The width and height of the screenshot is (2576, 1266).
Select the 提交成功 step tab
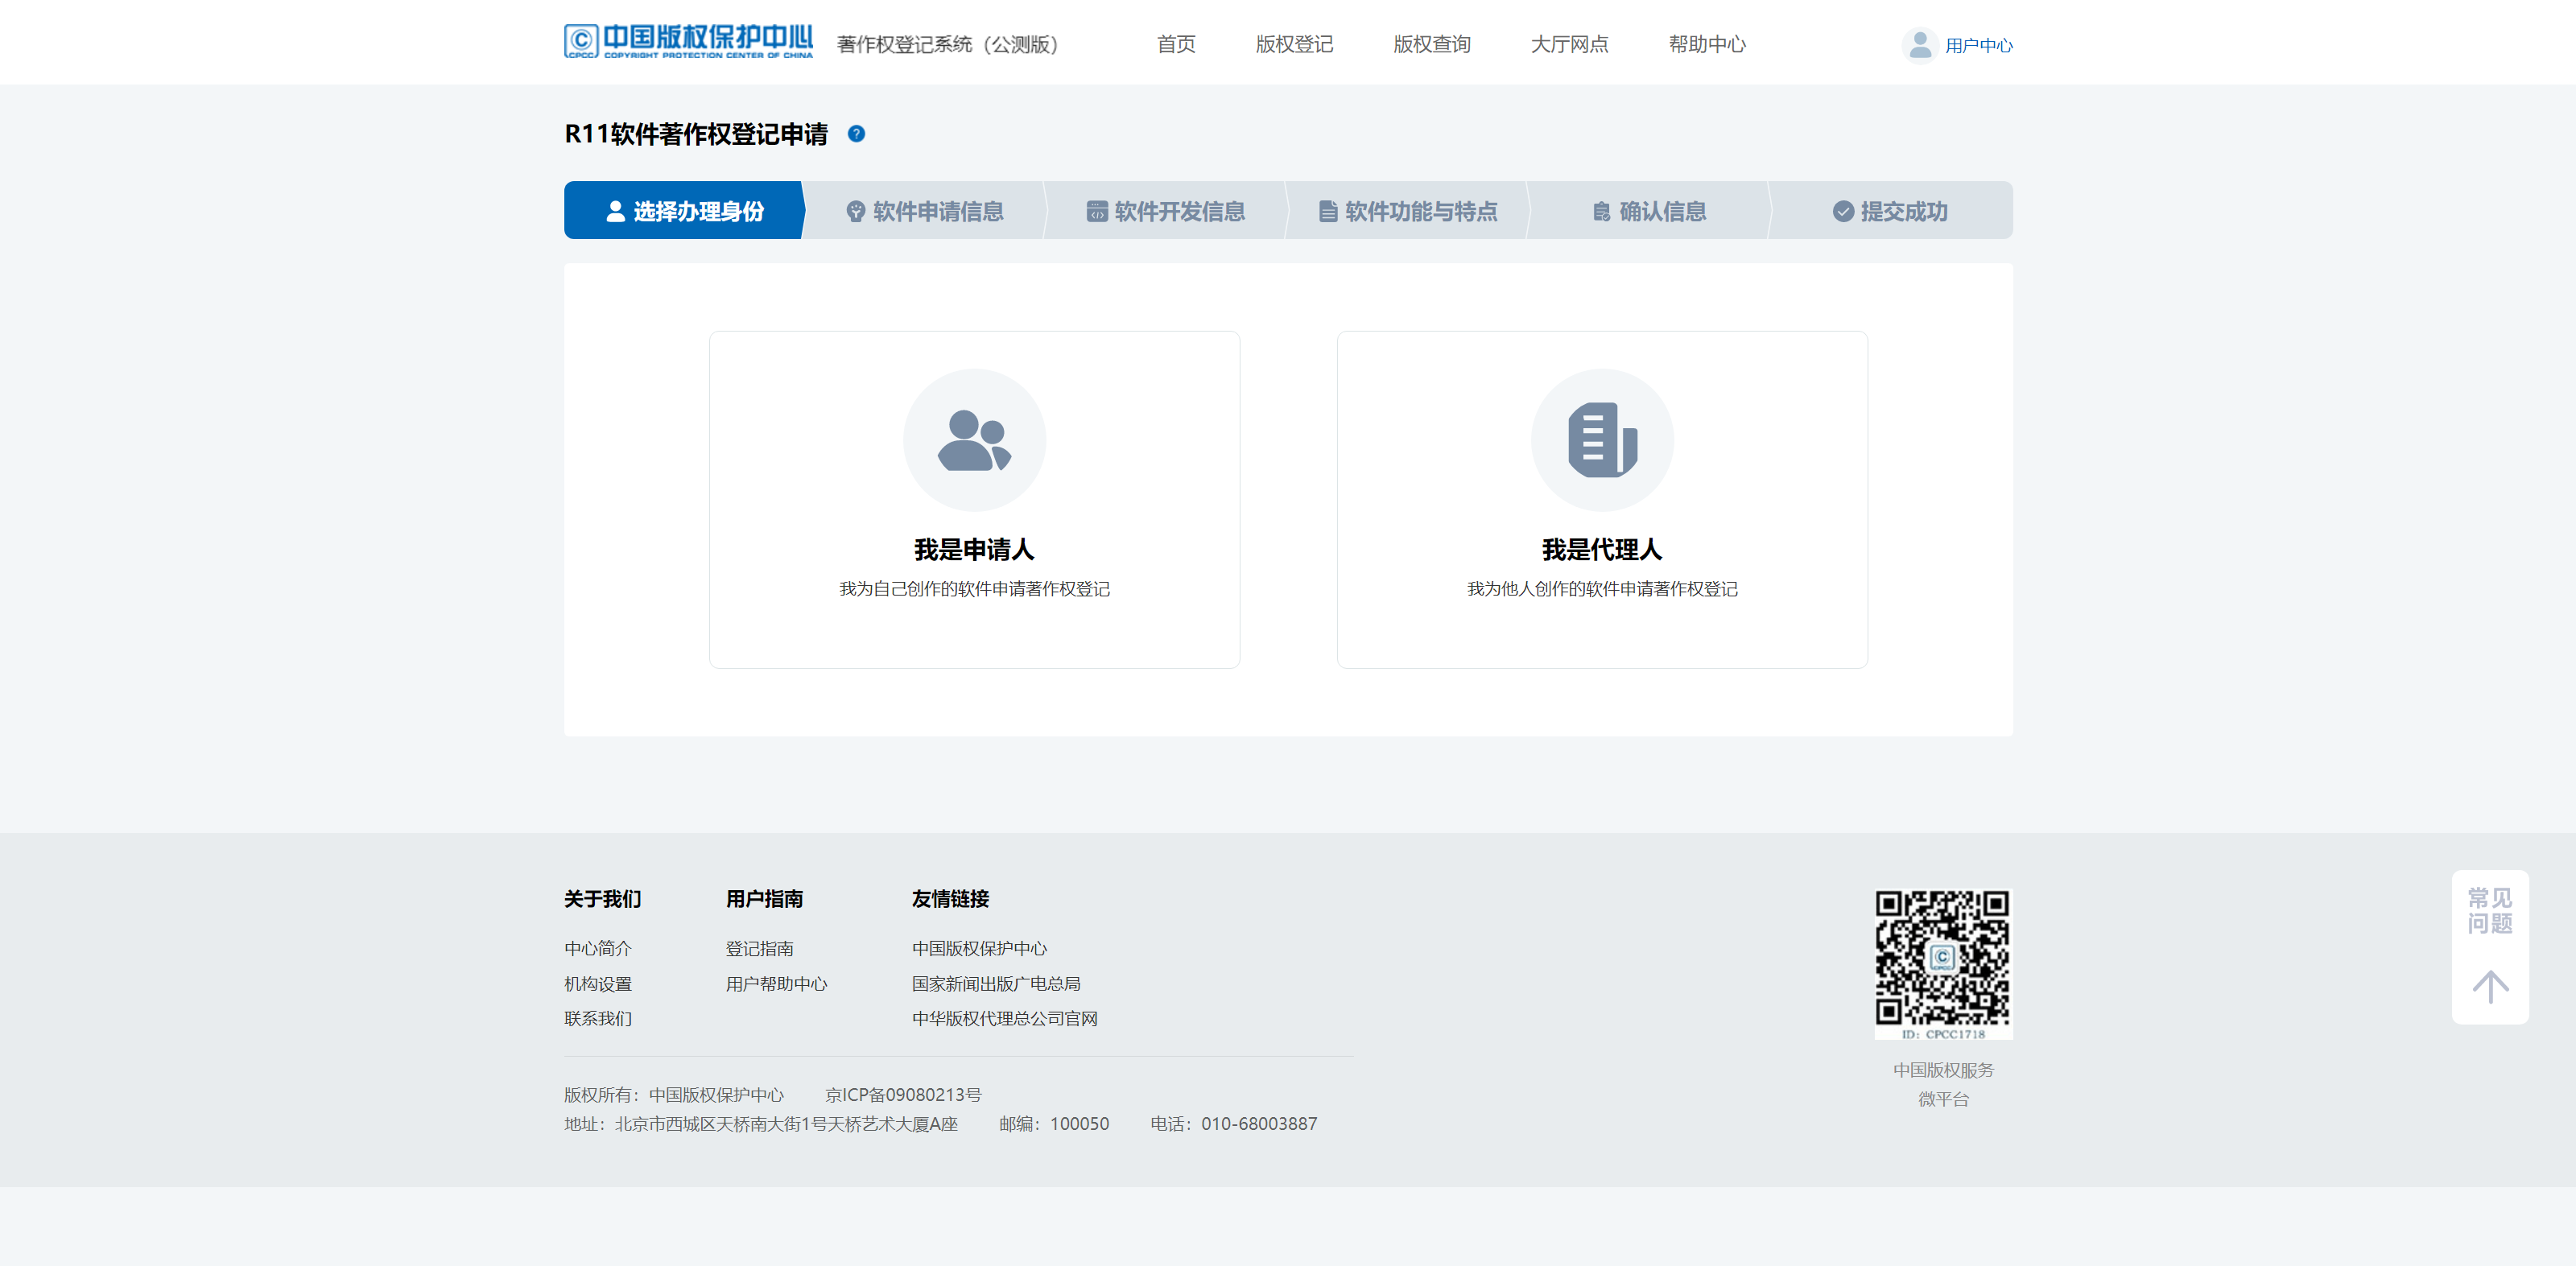[x=1890, y=210]
